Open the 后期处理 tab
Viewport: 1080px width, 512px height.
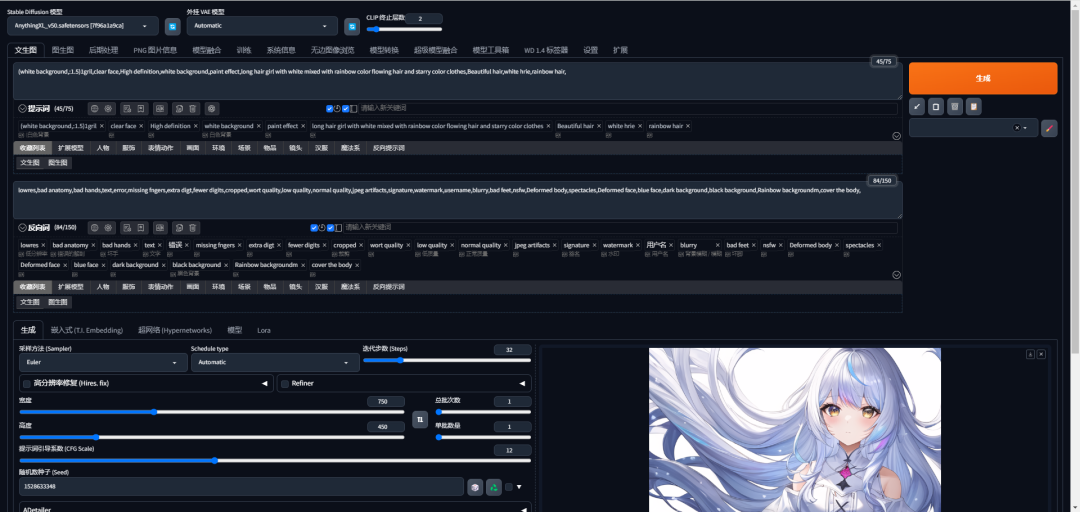coord(103,50)
